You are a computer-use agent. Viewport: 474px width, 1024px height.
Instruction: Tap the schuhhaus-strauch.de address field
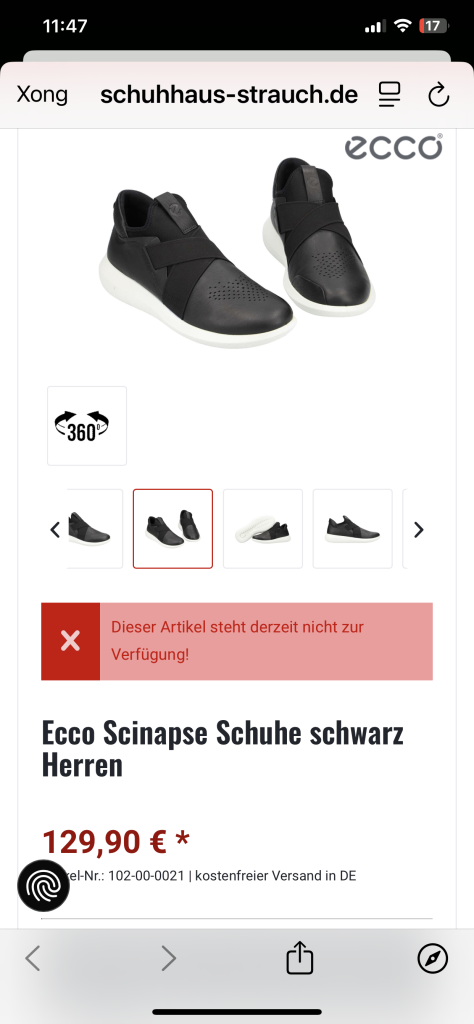(x=229, y=95)
